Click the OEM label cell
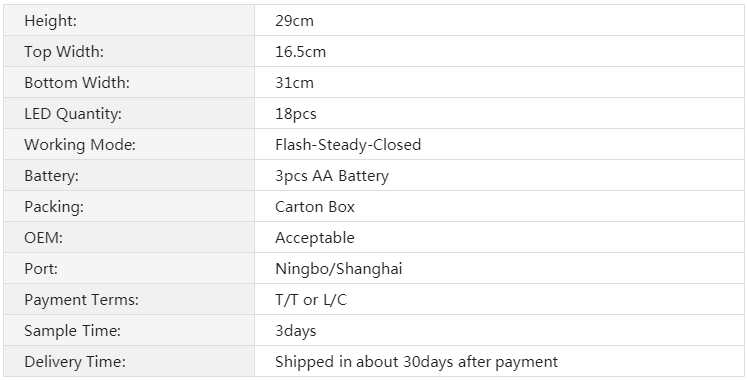 (x=129, y=237)
